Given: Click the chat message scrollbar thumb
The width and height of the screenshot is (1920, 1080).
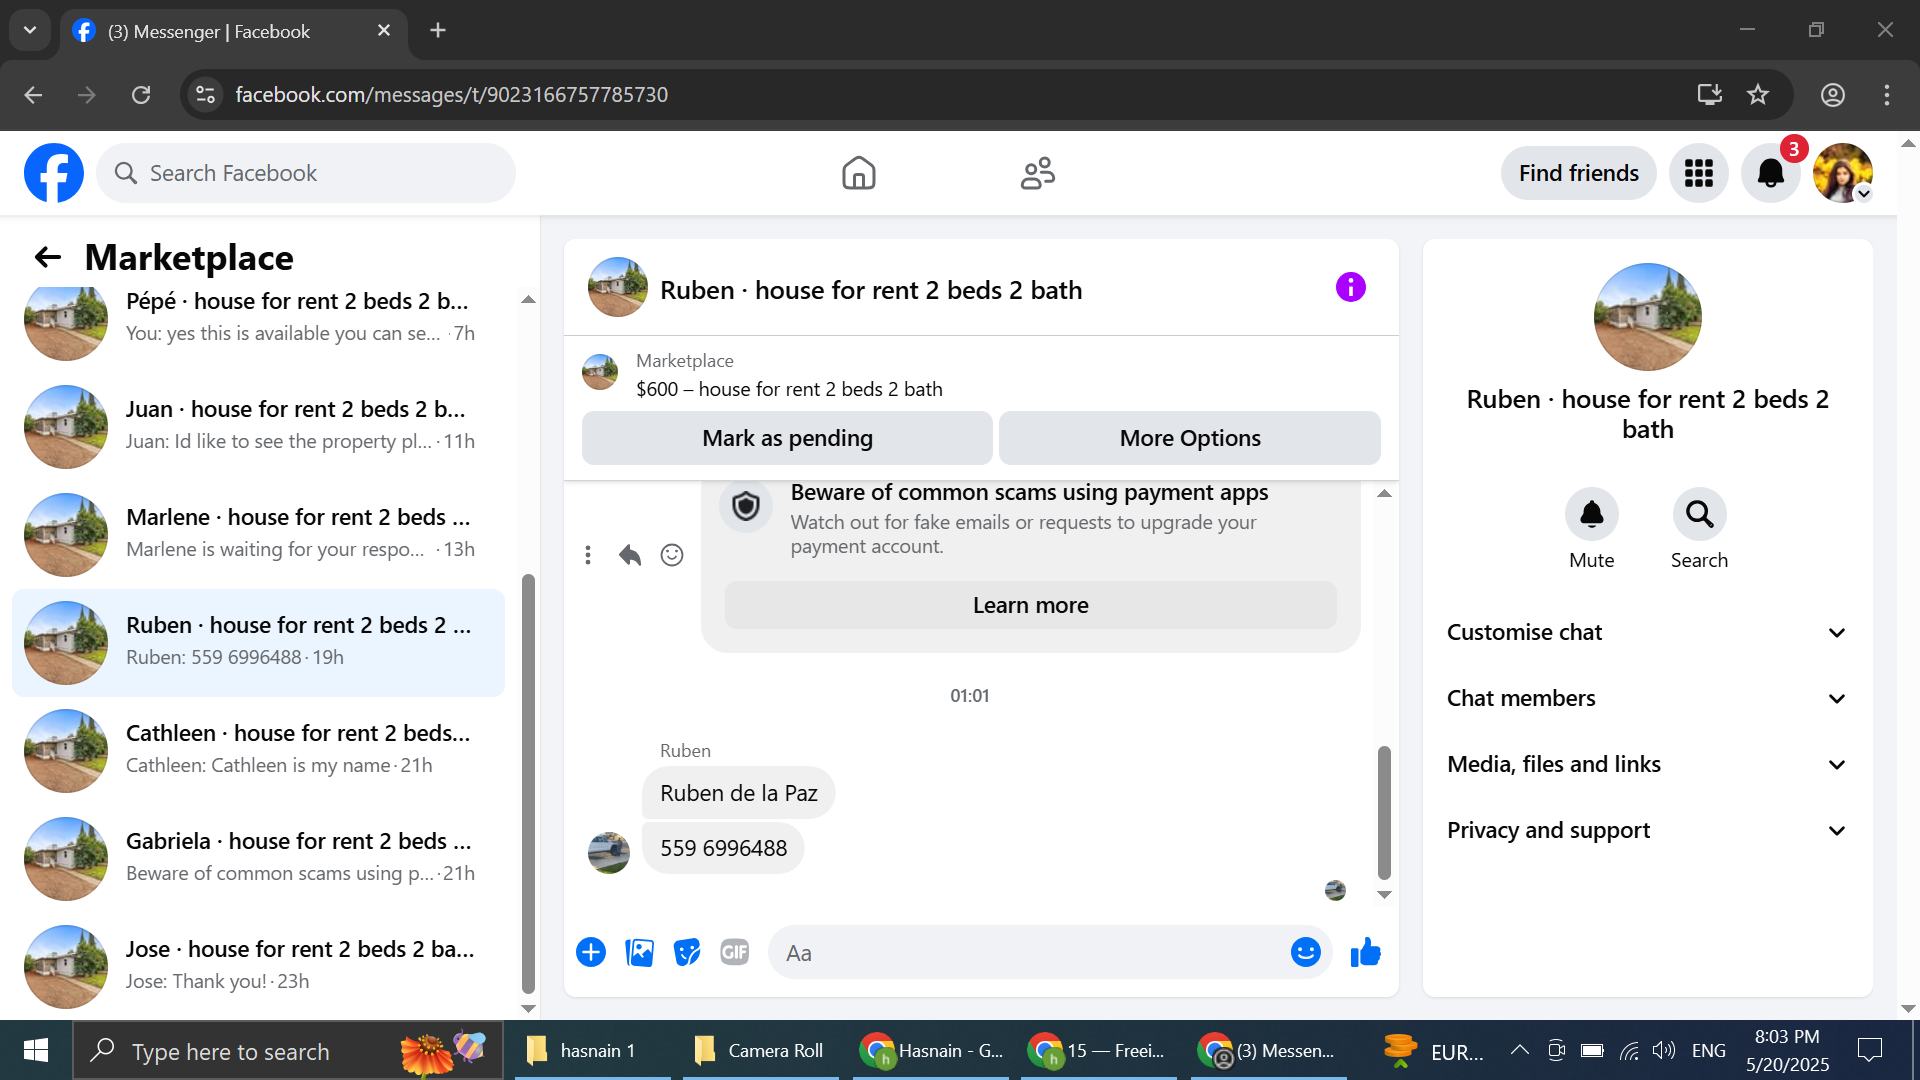Looking at the screenshot, I should pyautogui.click(x=1384, y=810).
